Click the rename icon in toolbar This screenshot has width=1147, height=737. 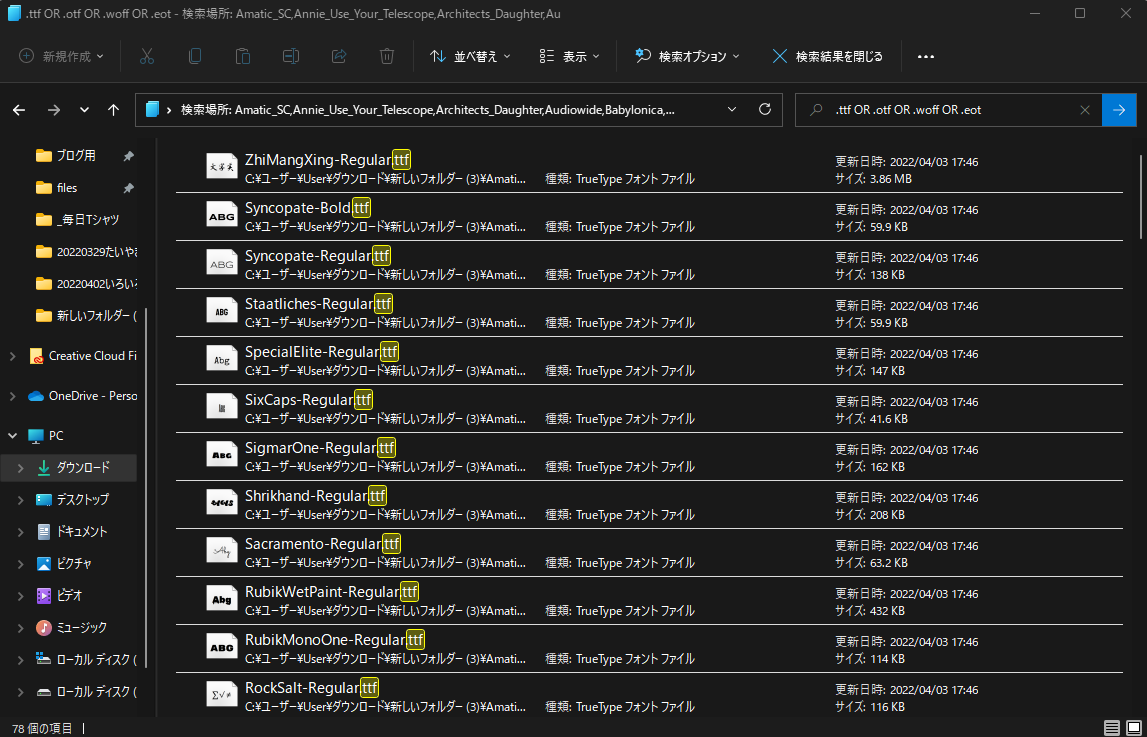291,56
